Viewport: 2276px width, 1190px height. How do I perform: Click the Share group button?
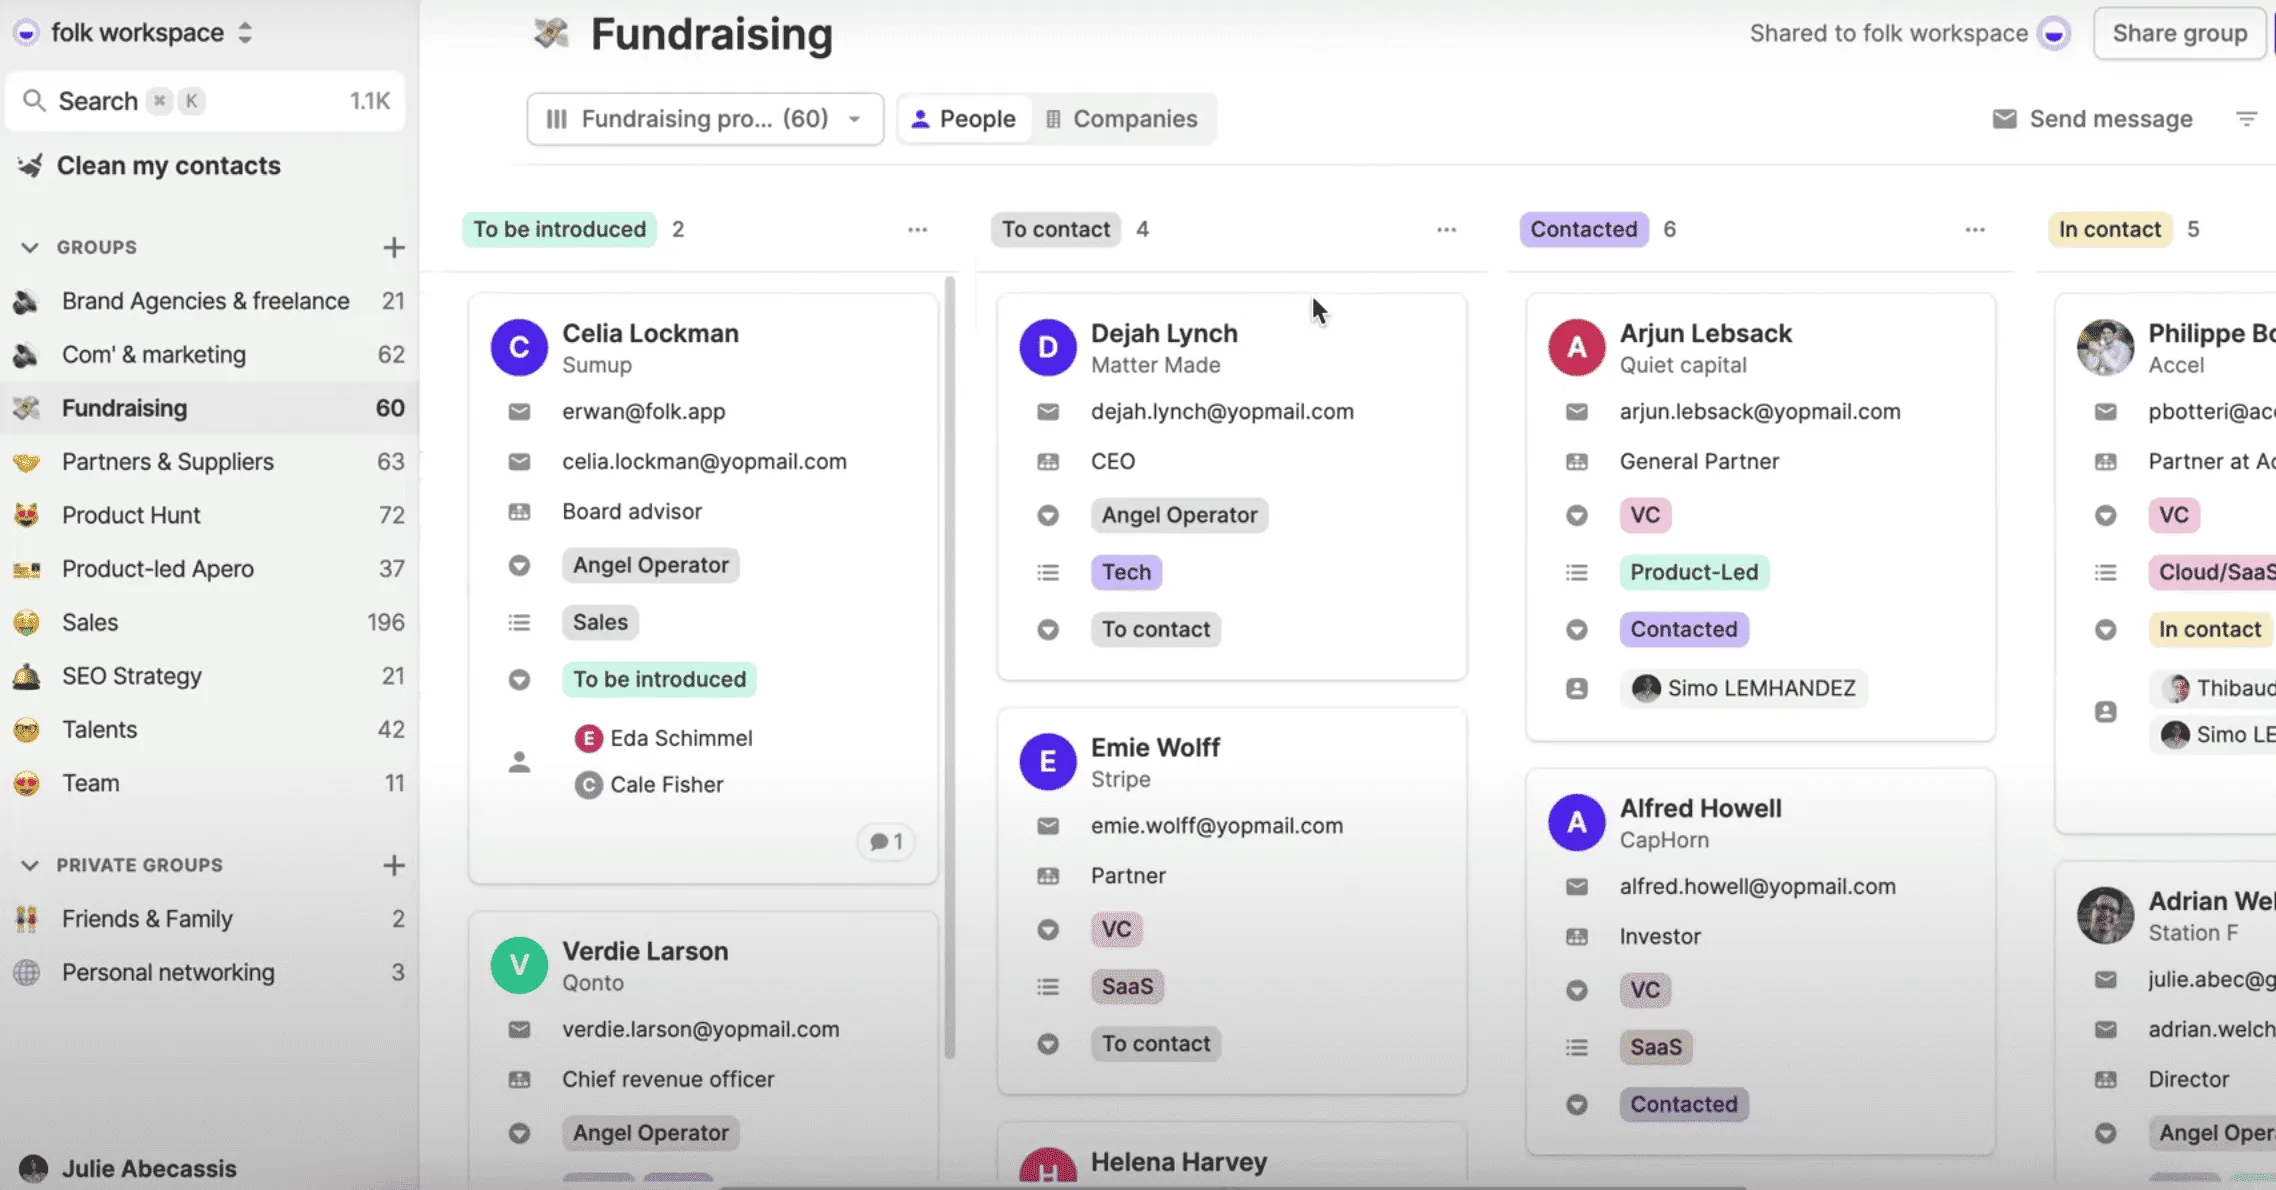pyautogui.click(x=2180, y=34)
